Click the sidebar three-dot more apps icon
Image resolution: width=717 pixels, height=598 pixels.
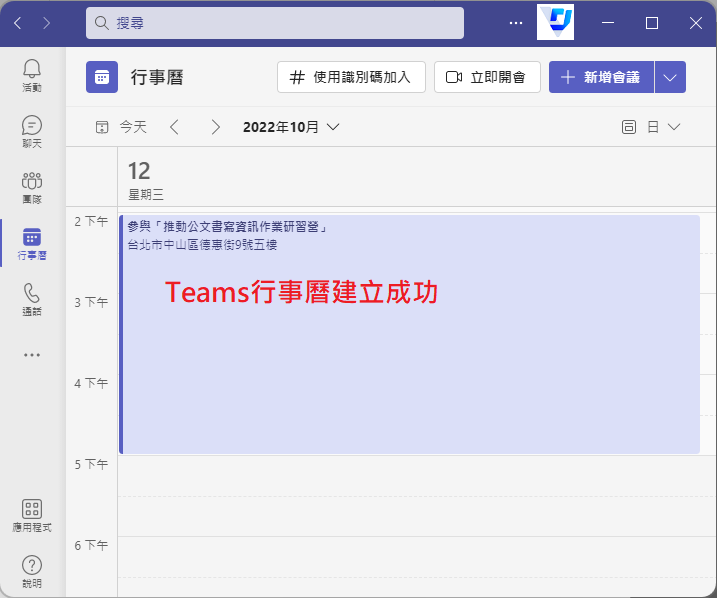[32, 354]
